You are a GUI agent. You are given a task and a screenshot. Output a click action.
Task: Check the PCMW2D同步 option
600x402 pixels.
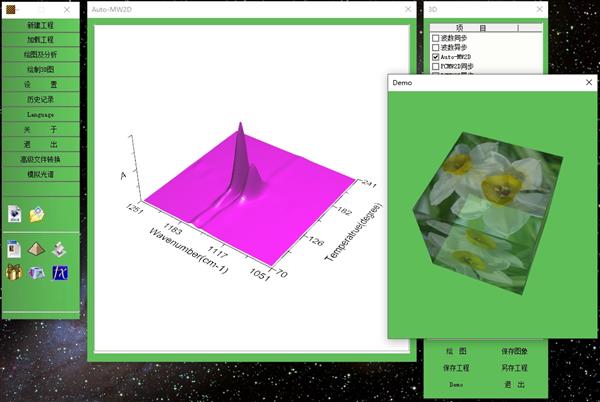(435, 67)
